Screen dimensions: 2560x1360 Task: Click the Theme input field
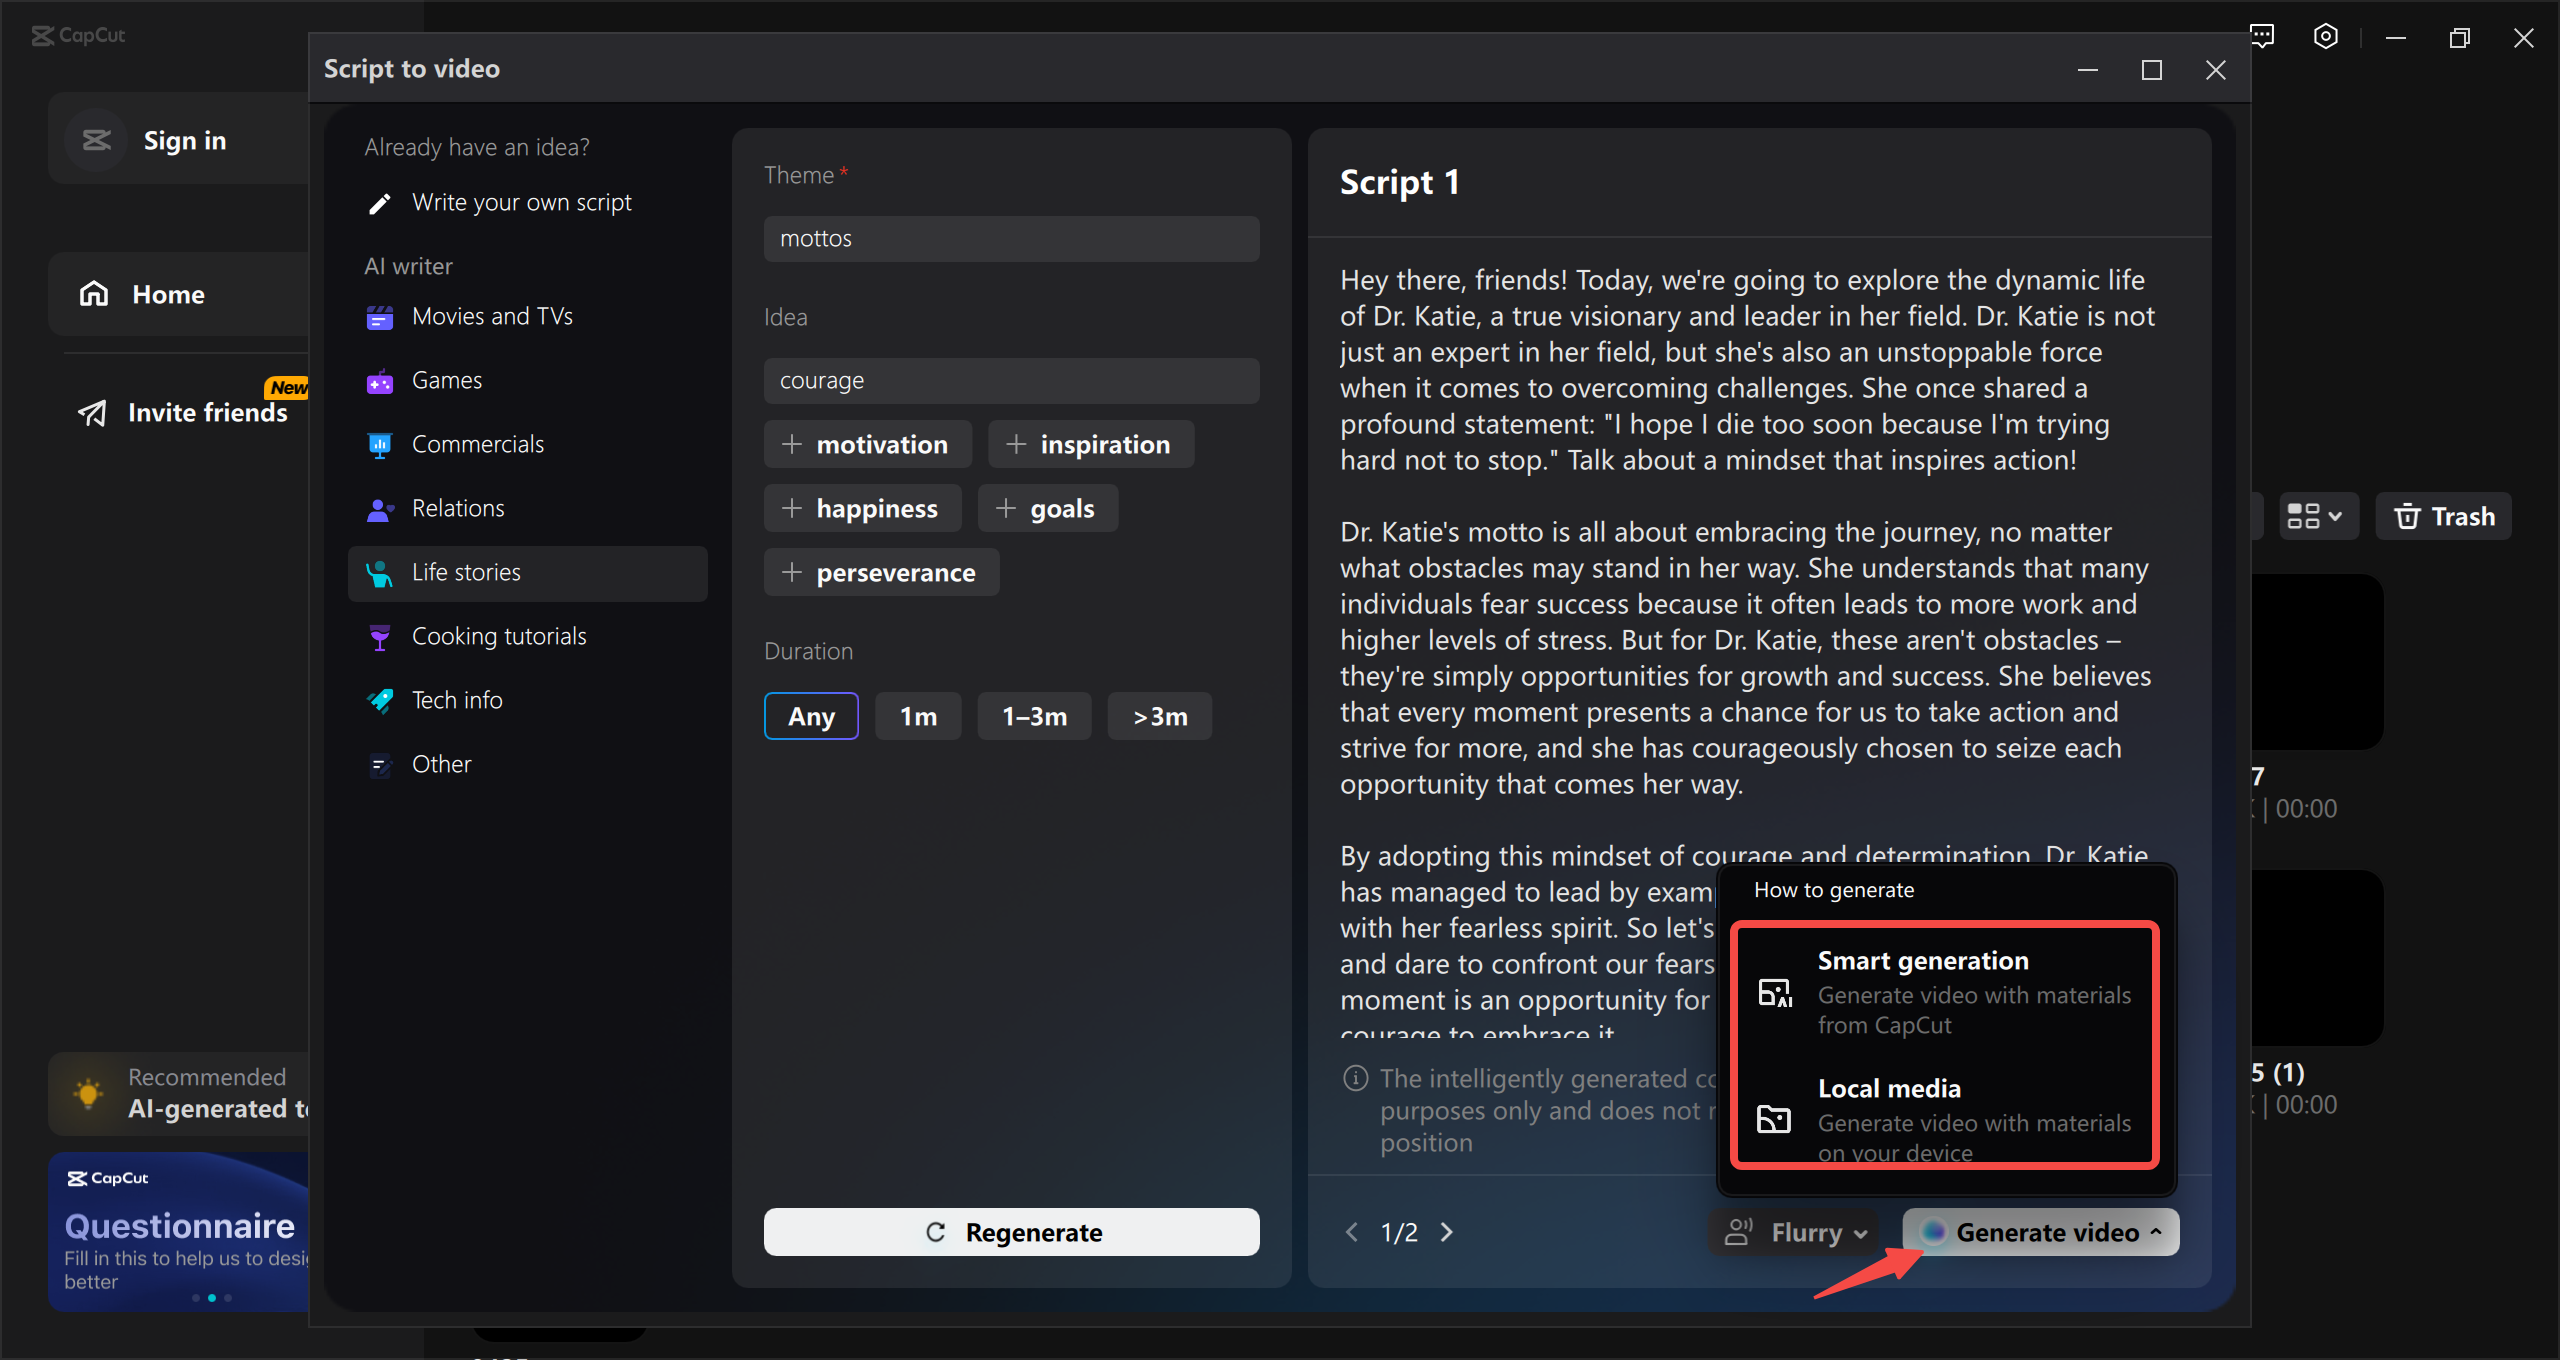pyautogui.click(x=1011, y=239)
